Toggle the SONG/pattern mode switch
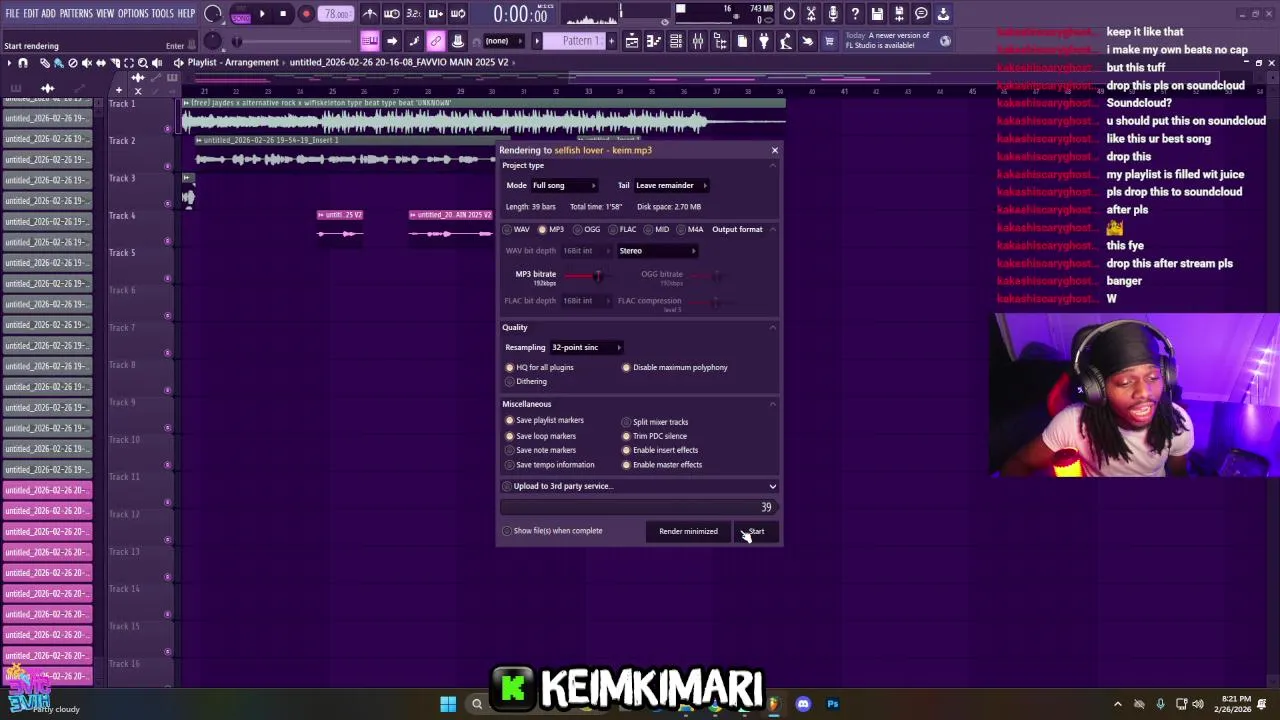Image resolution: width=1280 pixels, height=720 pixels. pyautogui.click(x=241, y=15)
